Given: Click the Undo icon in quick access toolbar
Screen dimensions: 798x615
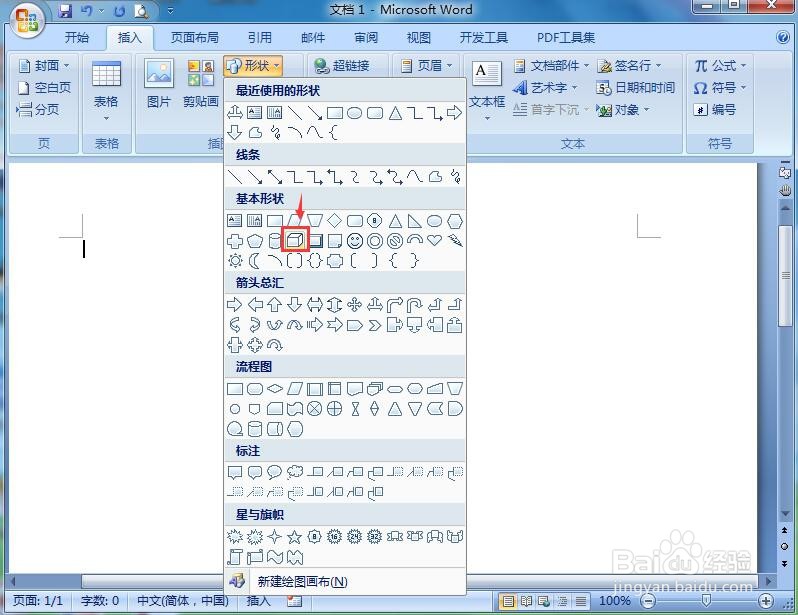Looking at the screenshot, I should click(x=87, y=11).
